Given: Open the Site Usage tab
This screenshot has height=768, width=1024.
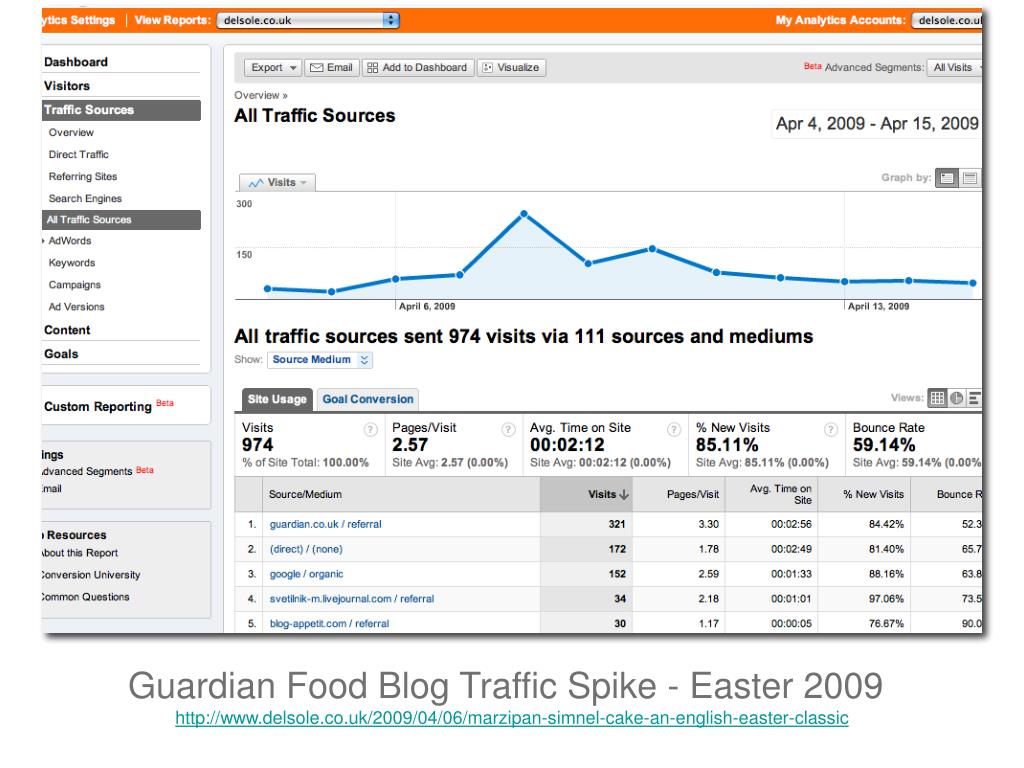Looking at the screenshot, I should [x=277, y=399].
